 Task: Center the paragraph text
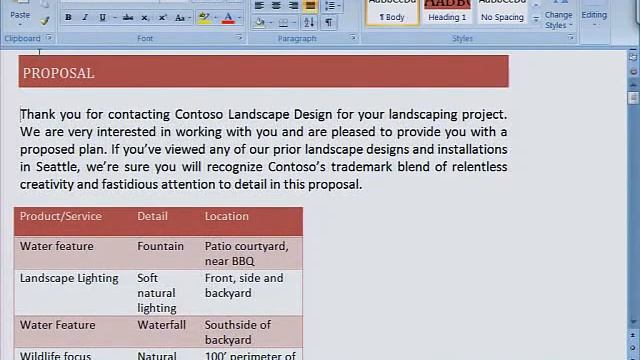[x=276, y=5]
